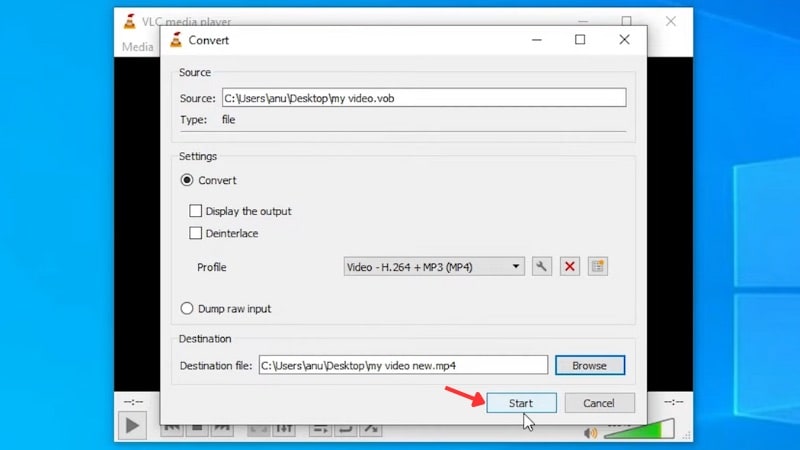Click into the Destination file field
This screenshot has height=450, width=800.
click(x=403, y=365)
